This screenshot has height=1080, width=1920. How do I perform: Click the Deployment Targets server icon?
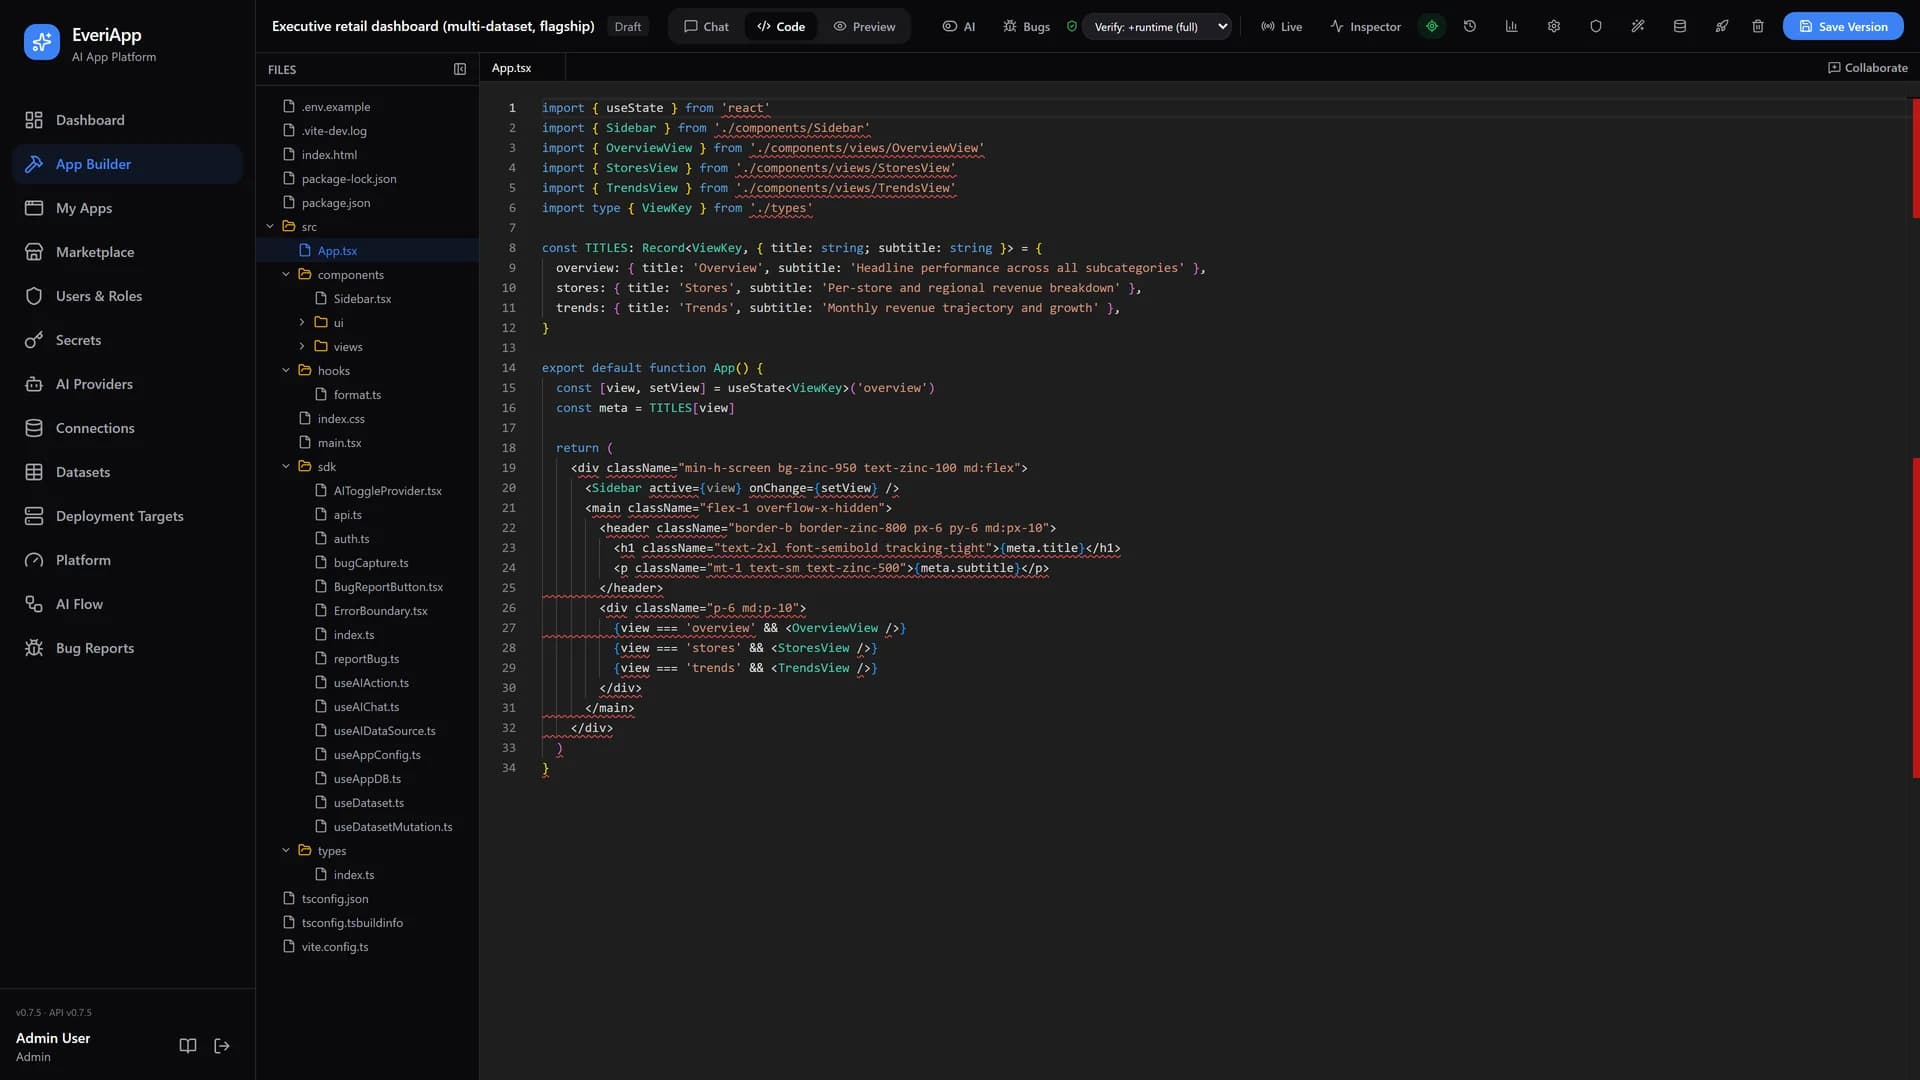34,516
